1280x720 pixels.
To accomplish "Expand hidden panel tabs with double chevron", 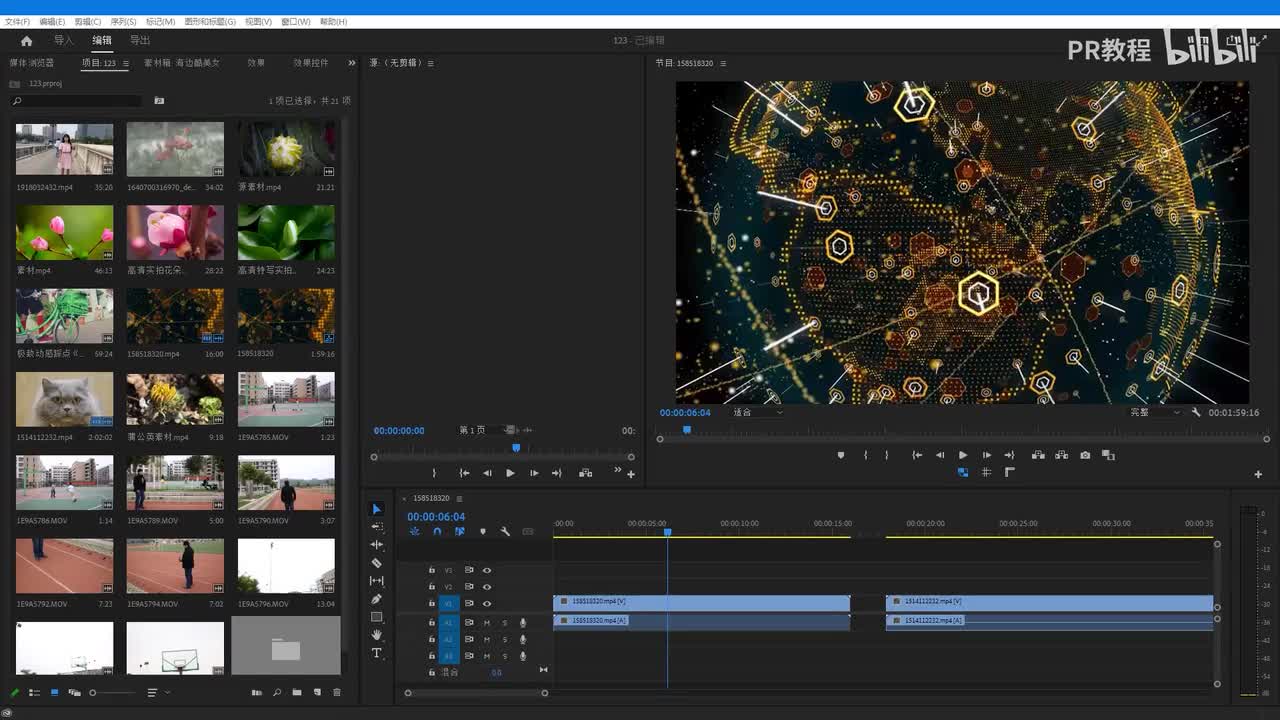I will (x=351, y=63).
